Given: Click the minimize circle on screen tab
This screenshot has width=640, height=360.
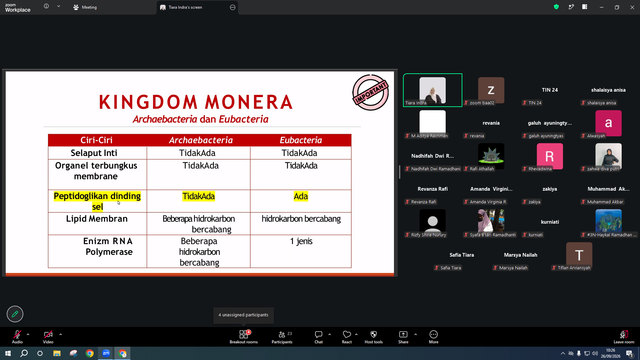Looking at the screenshot, I should click(x=233, y=7).
